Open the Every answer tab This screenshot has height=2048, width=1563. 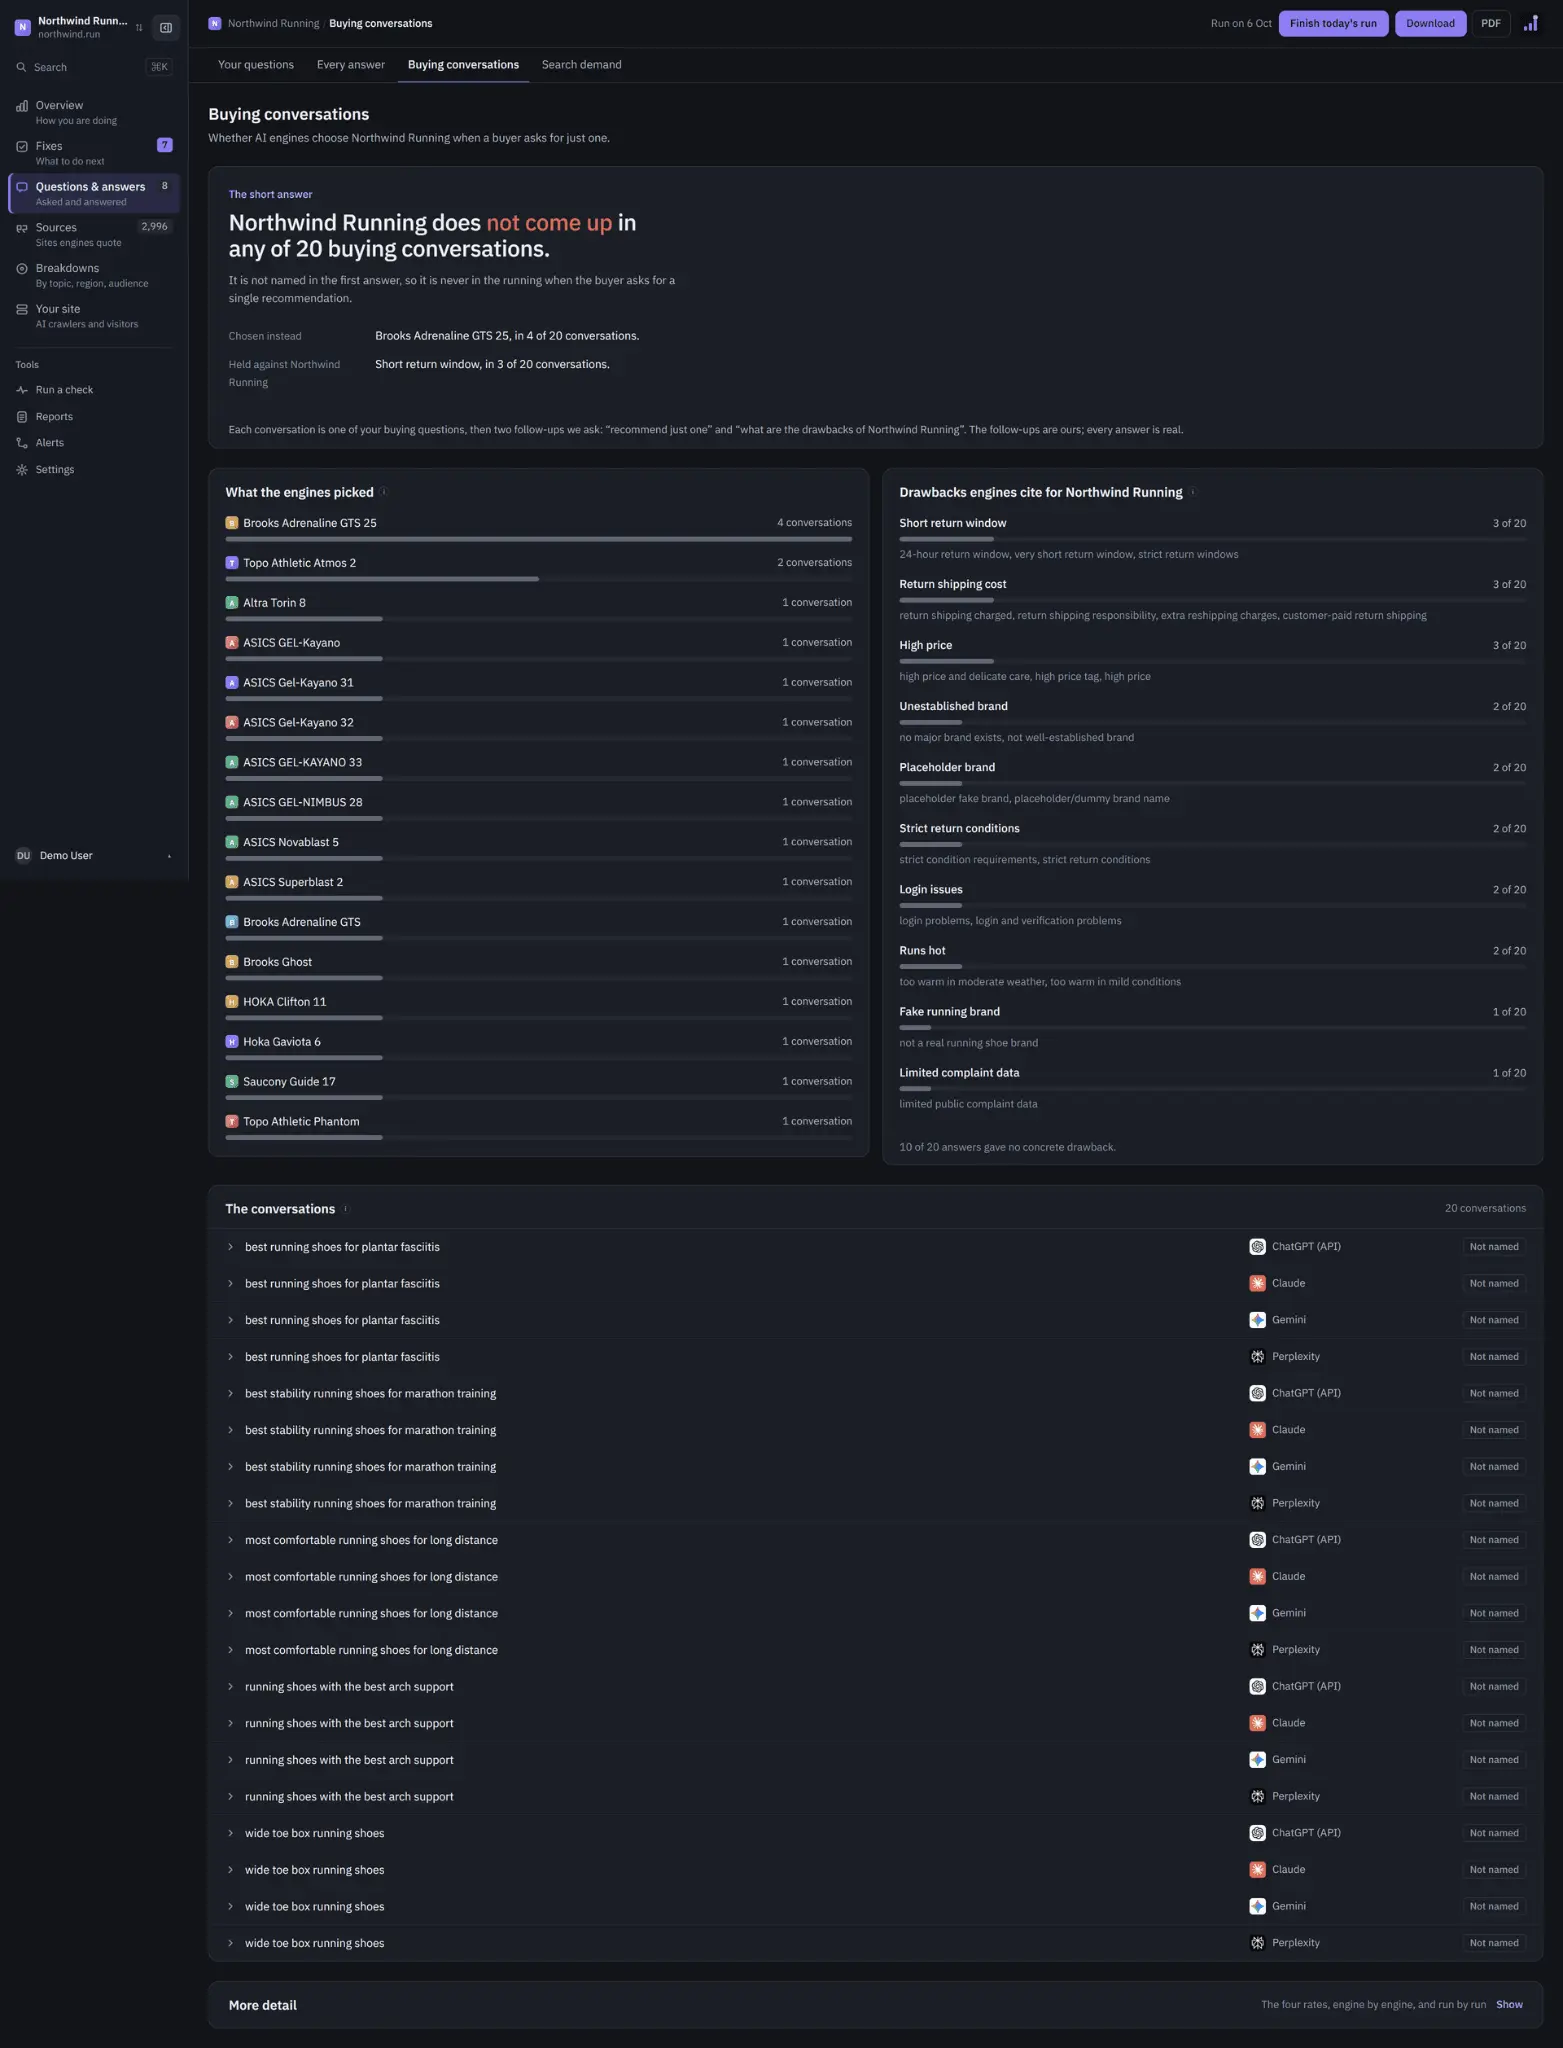(351, 65)
